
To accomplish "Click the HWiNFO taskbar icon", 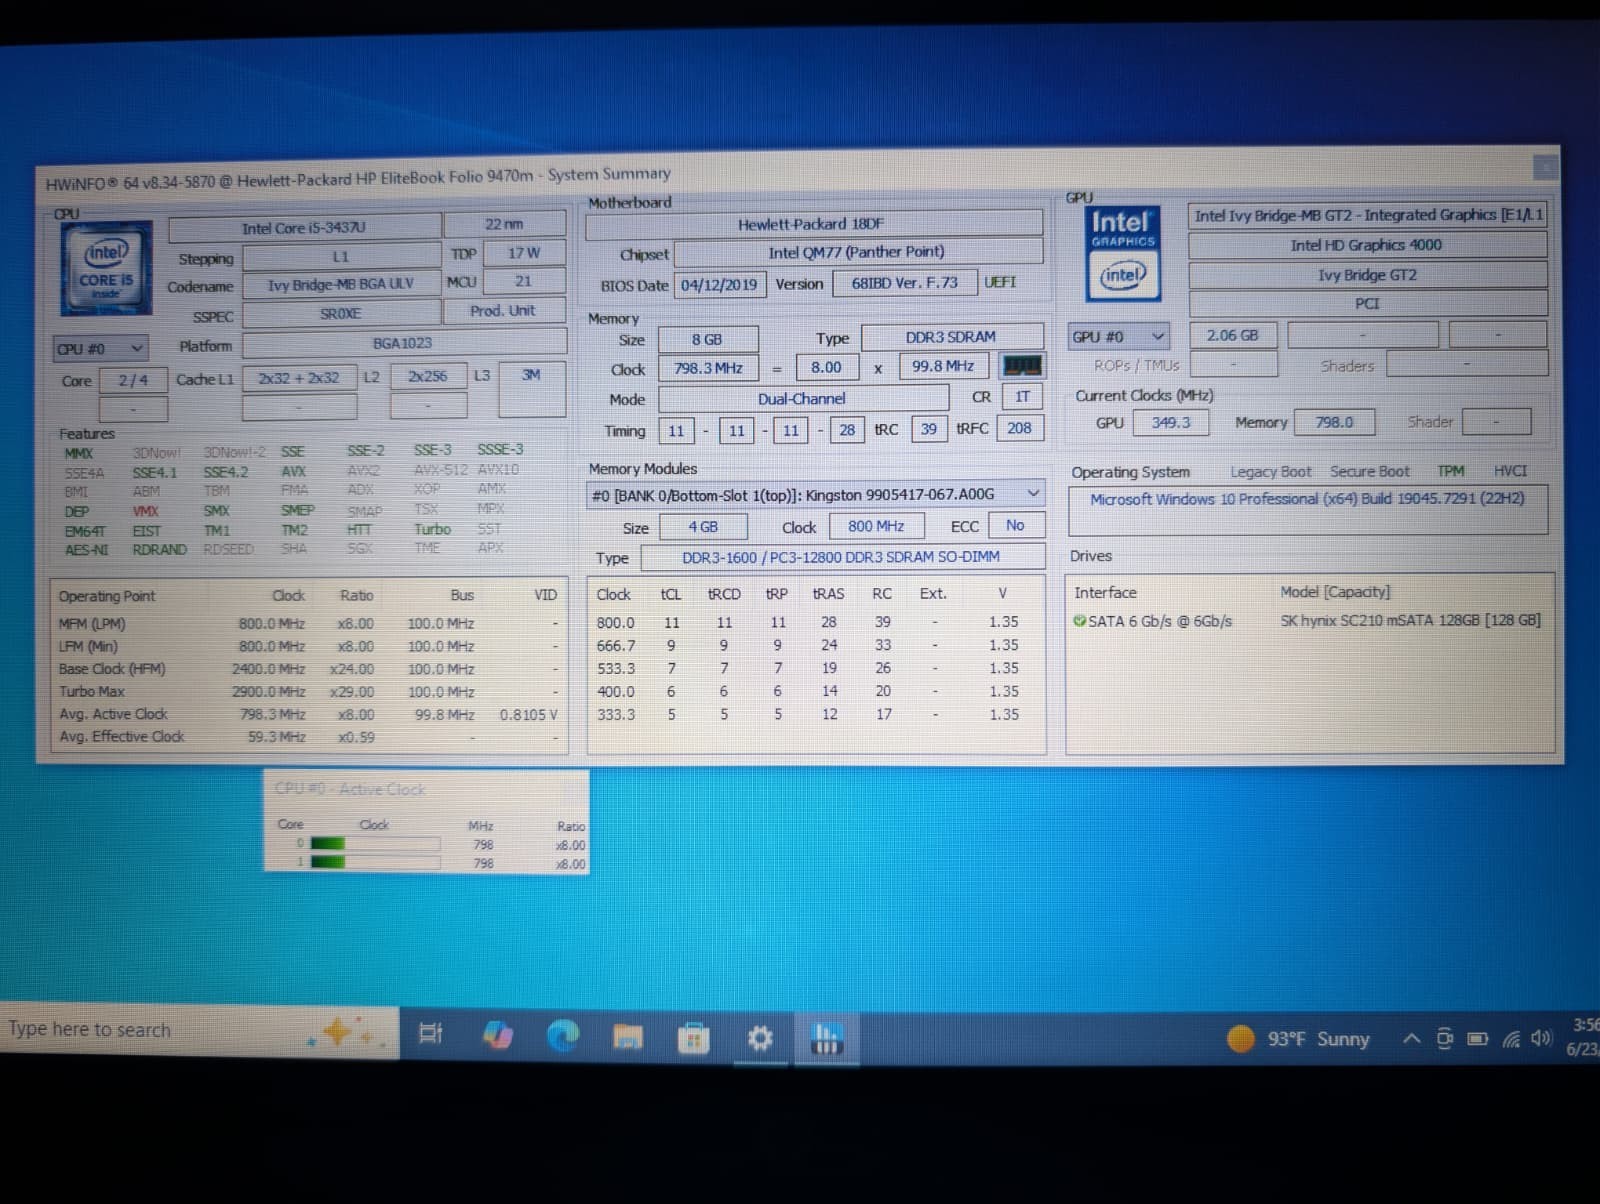I will 826,1038.
